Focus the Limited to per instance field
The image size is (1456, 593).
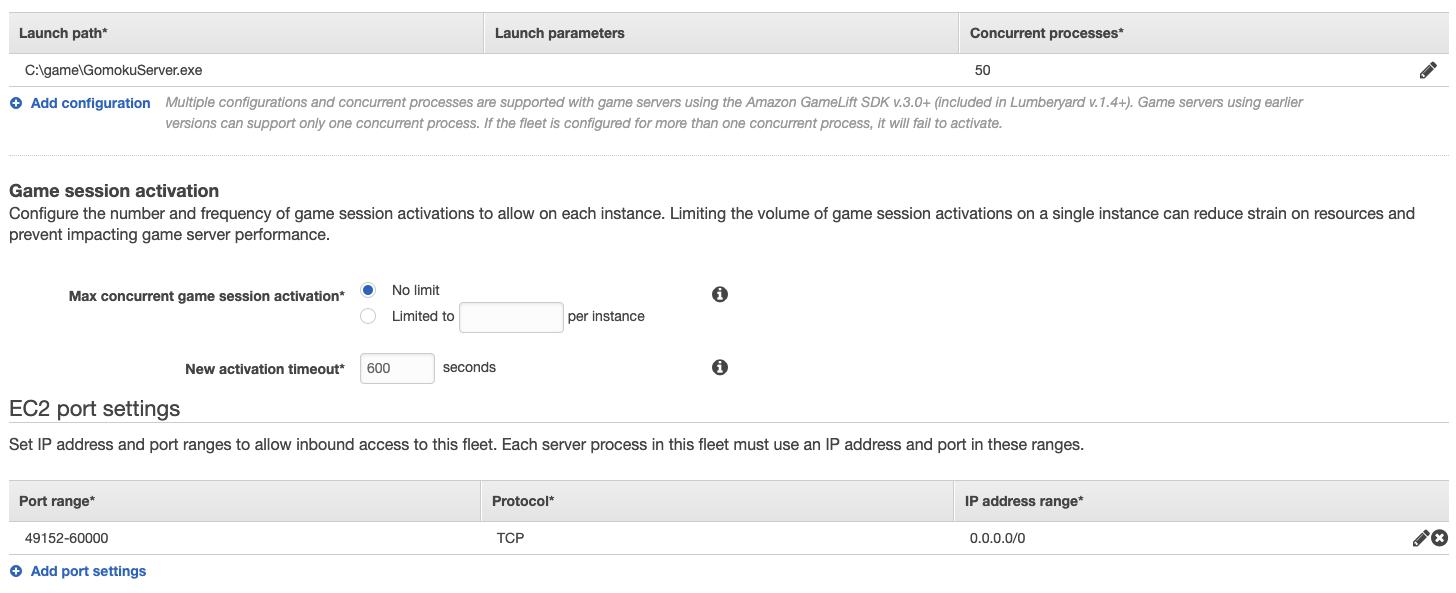point(511,317)
